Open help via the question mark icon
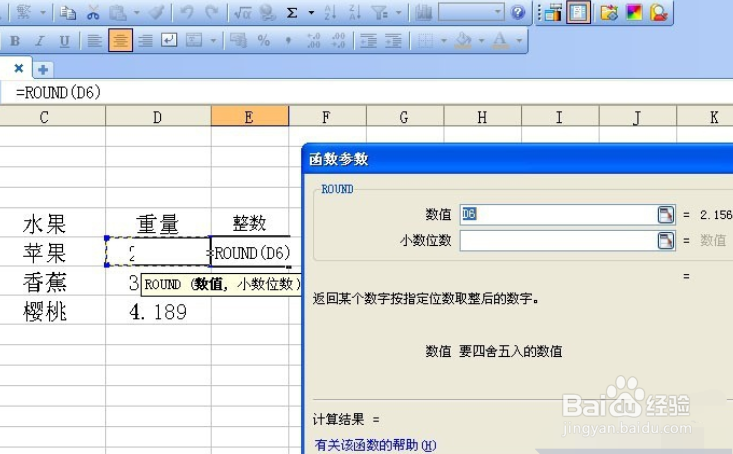Viewport: 733px width, 454px height. click(518, 13)
